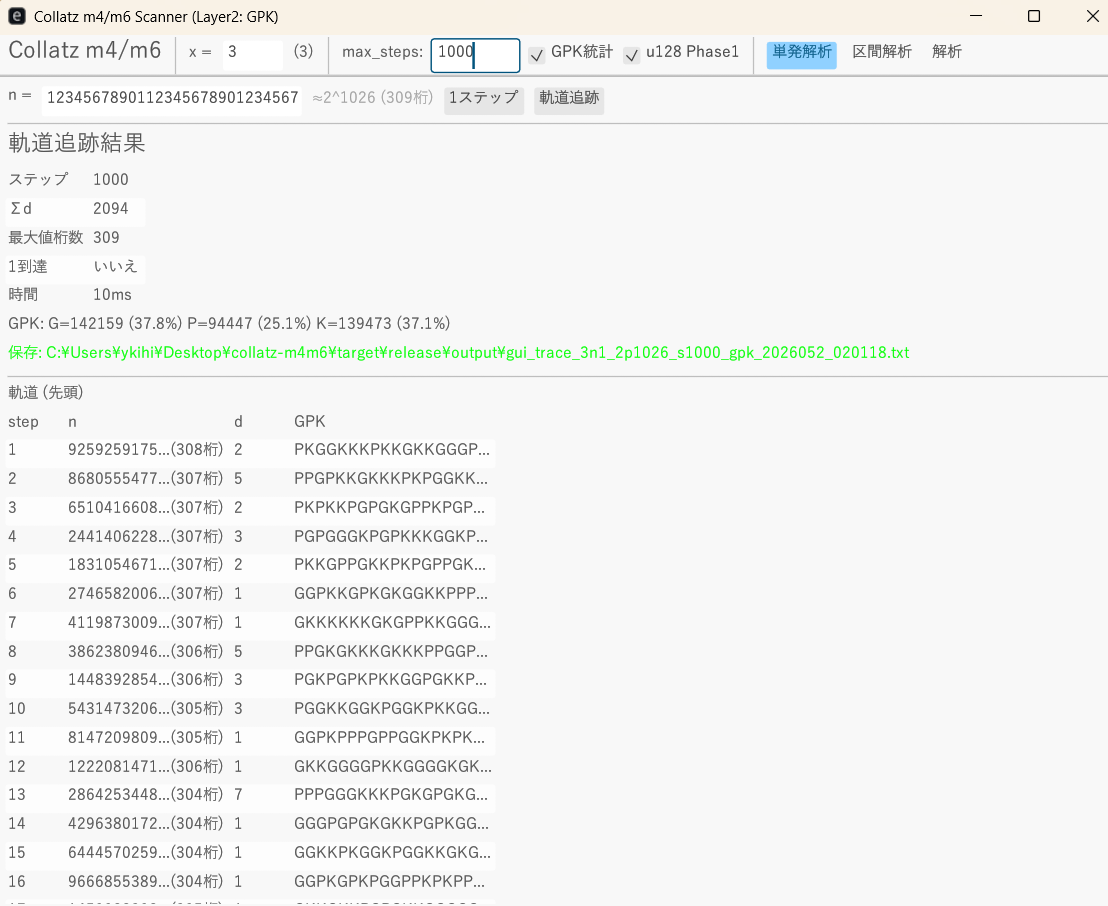Click n value in step 8 row
The image size is (1108, 906).
click(x=145, y=653)
